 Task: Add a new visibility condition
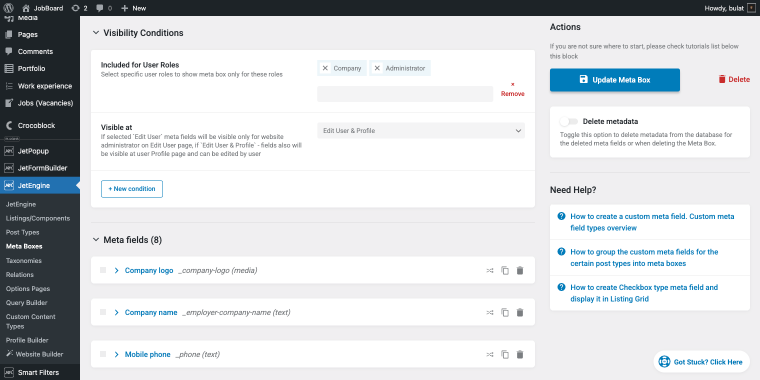pos(132,189)
